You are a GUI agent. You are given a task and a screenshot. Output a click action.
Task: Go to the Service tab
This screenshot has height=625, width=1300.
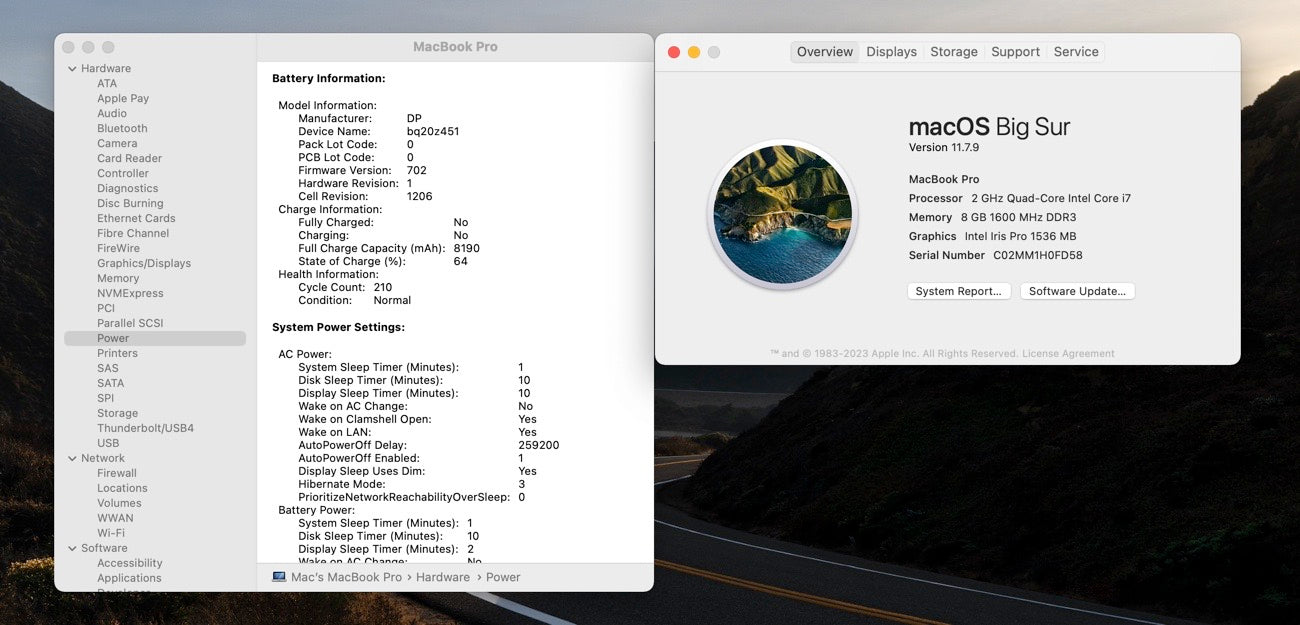point(1075,52)
